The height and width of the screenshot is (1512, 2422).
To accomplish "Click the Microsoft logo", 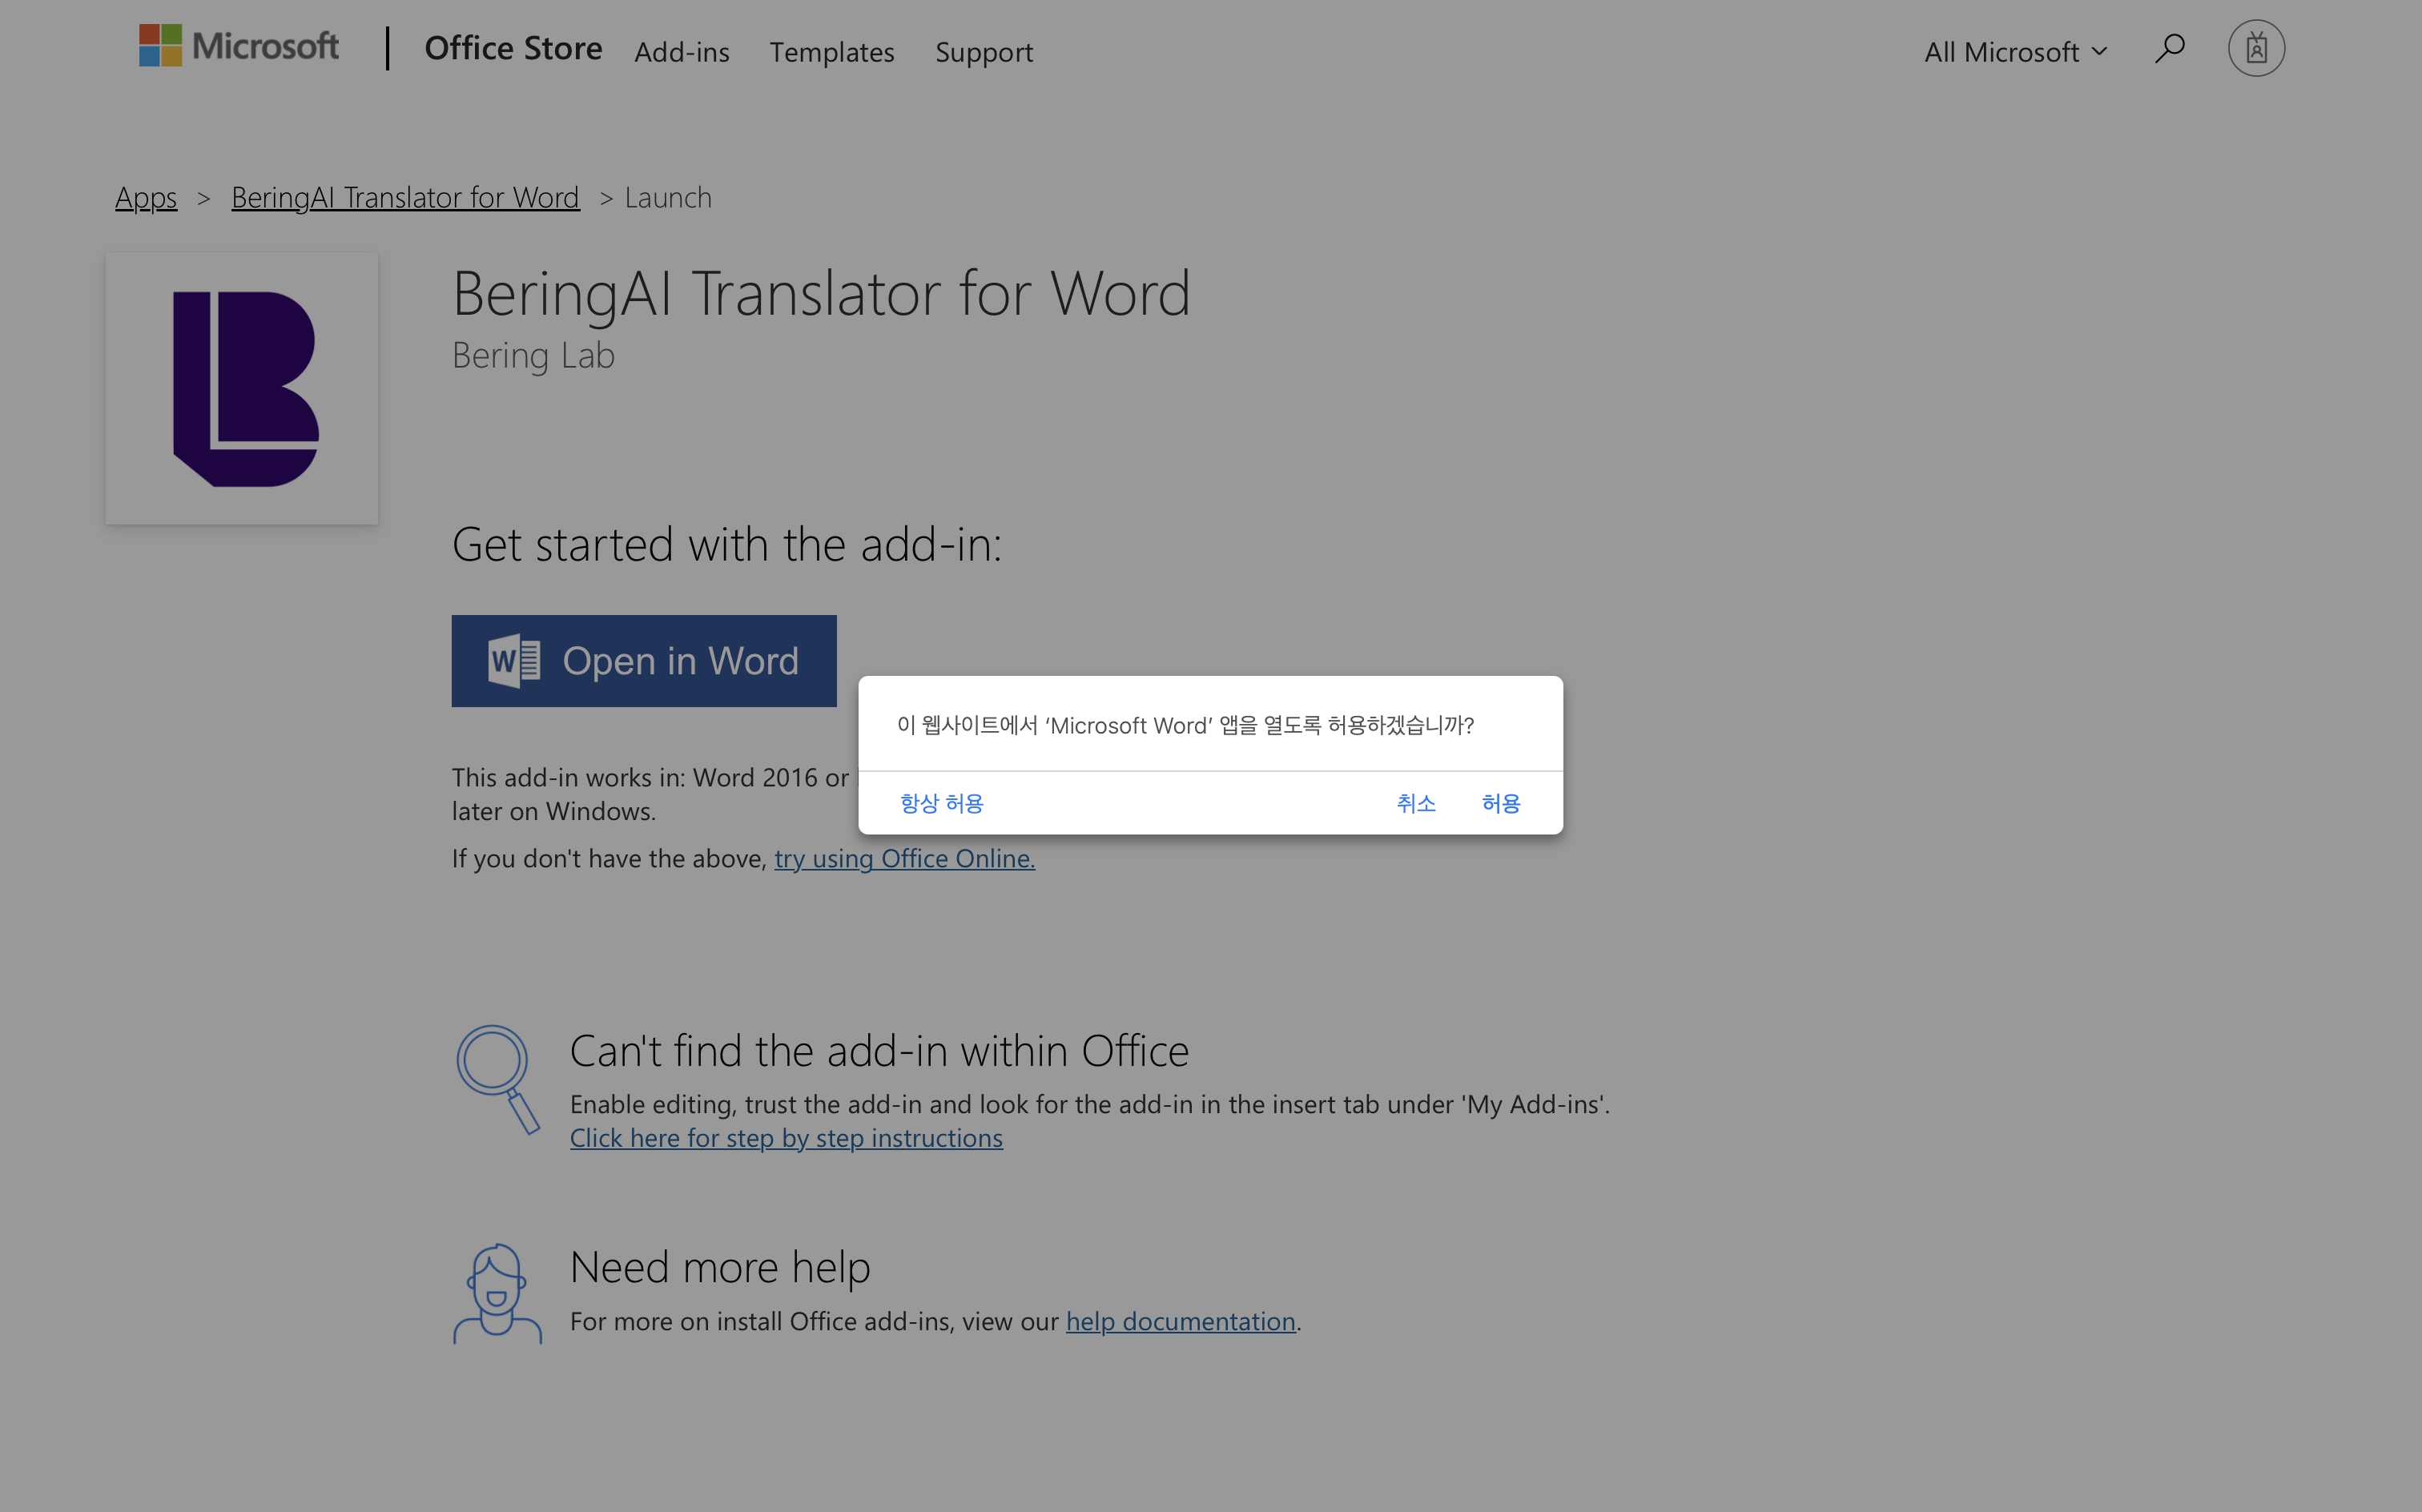I will (x=238, y=46).
